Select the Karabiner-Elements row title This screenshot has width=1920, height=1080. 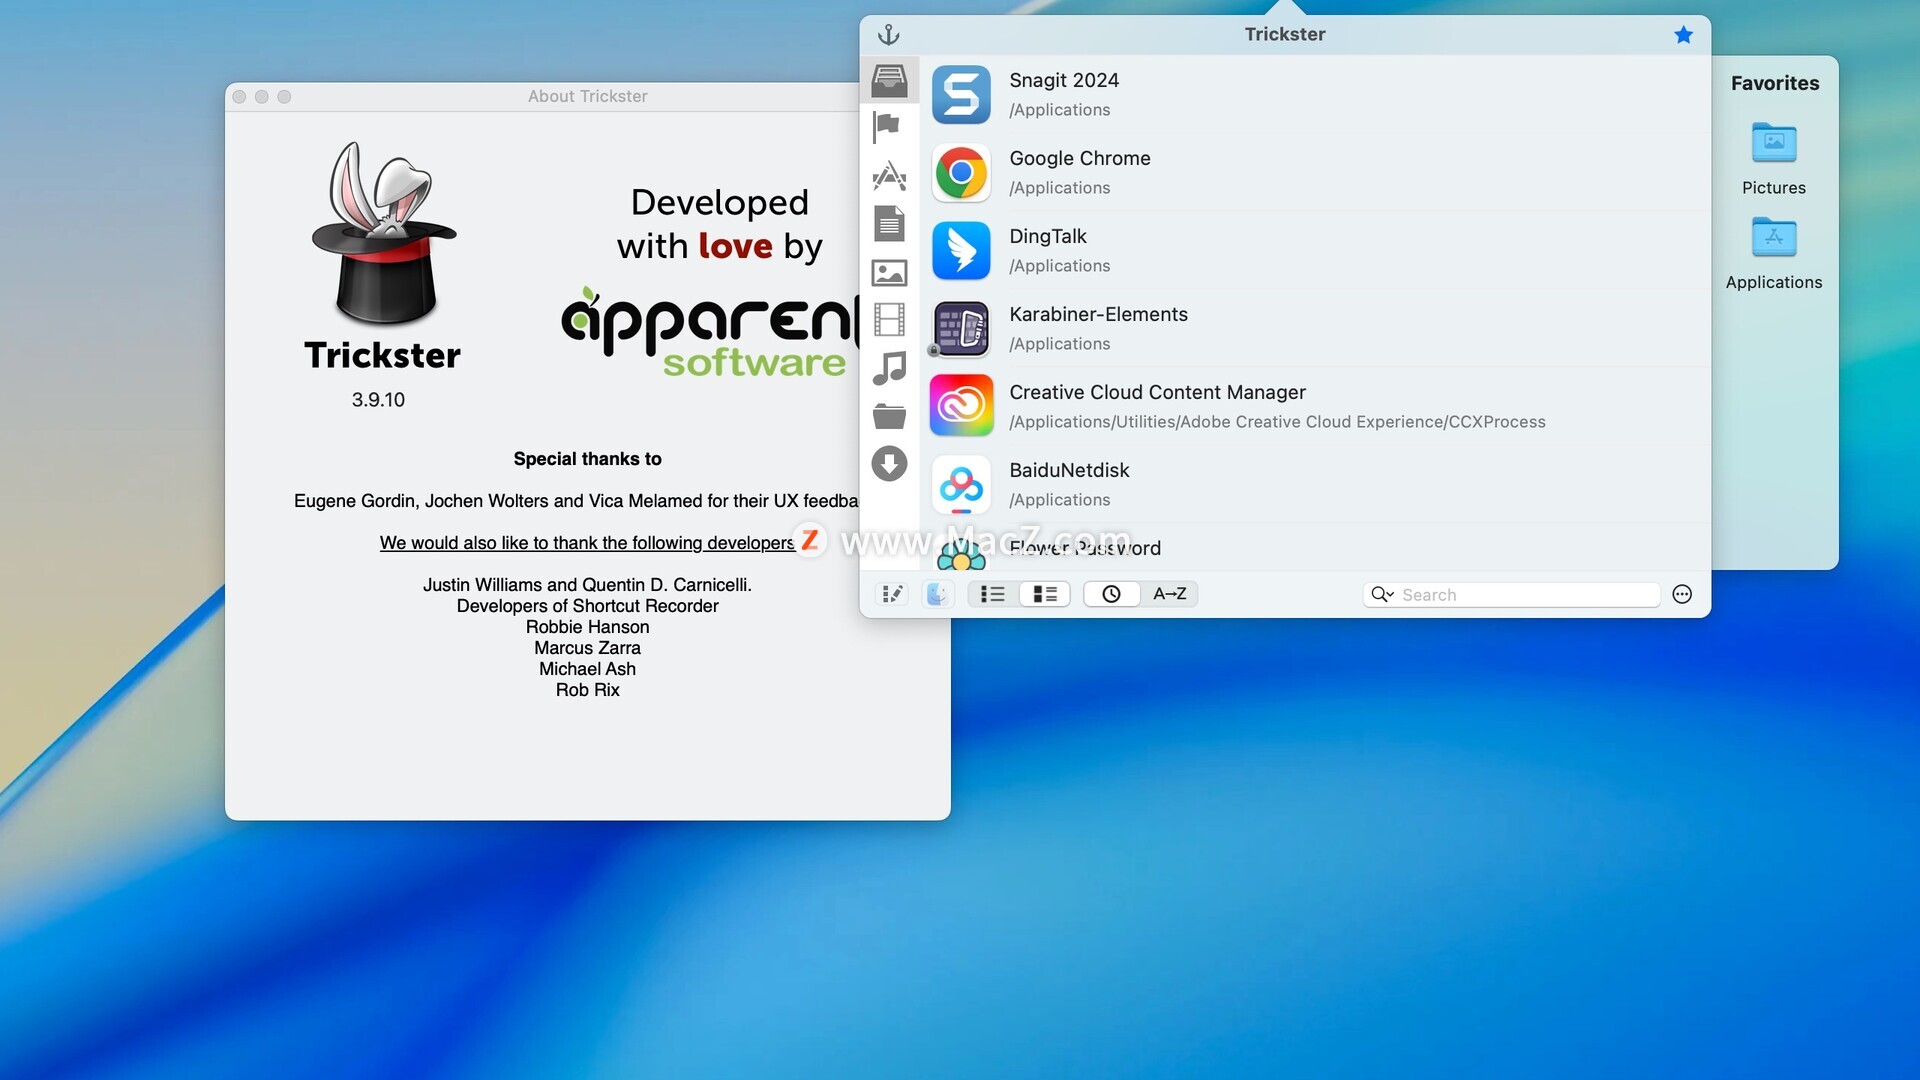[1098, 314]
